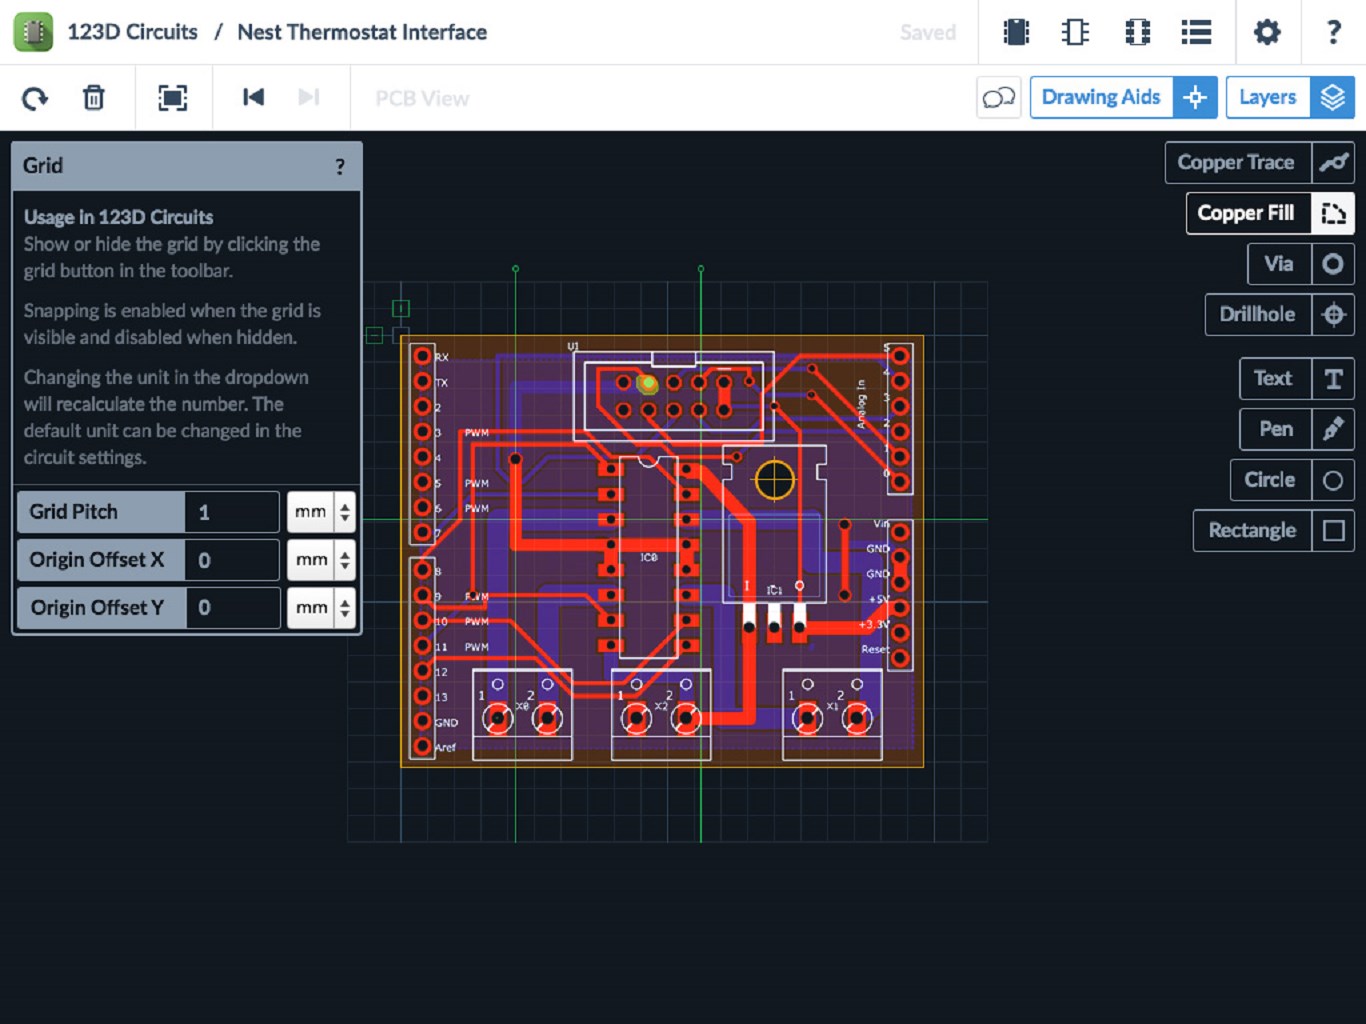Click the +5V pin label on the board
Image resolution: width=1366 pixels, height=1024 pixels.
879,599
